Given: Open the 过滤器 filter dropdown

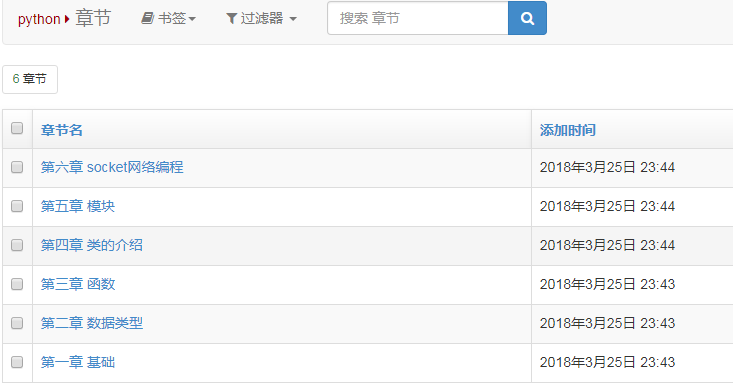Looking at the screenshot, I should point(261,19).
